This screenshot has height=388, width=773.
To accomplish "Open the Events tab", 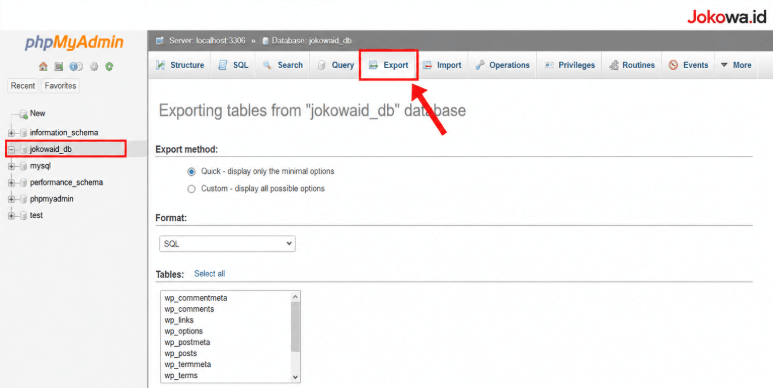I will pos(688,65).
